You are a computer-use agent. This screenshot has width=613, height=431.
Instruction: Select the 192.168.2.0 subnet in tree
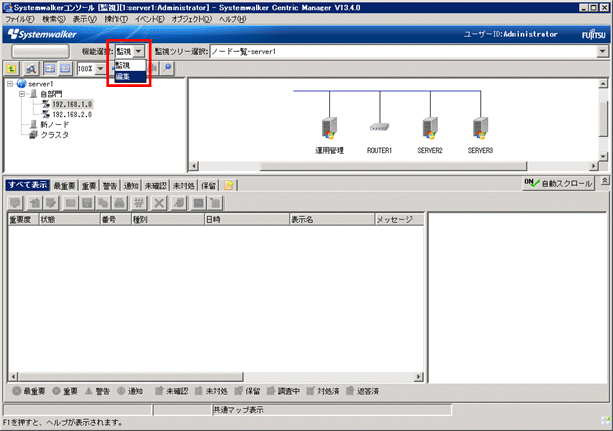tap(72, 115)
